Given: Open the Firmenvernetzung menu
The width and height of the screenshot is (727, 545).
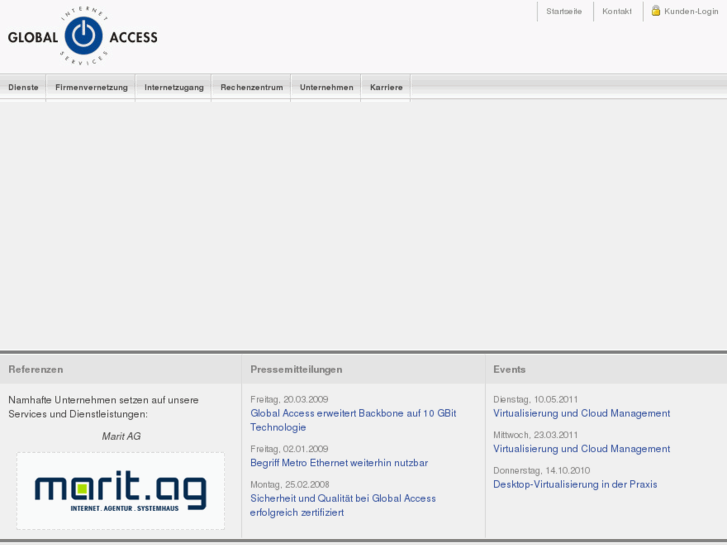Looking at the screenshot, I should coord(91,87).
